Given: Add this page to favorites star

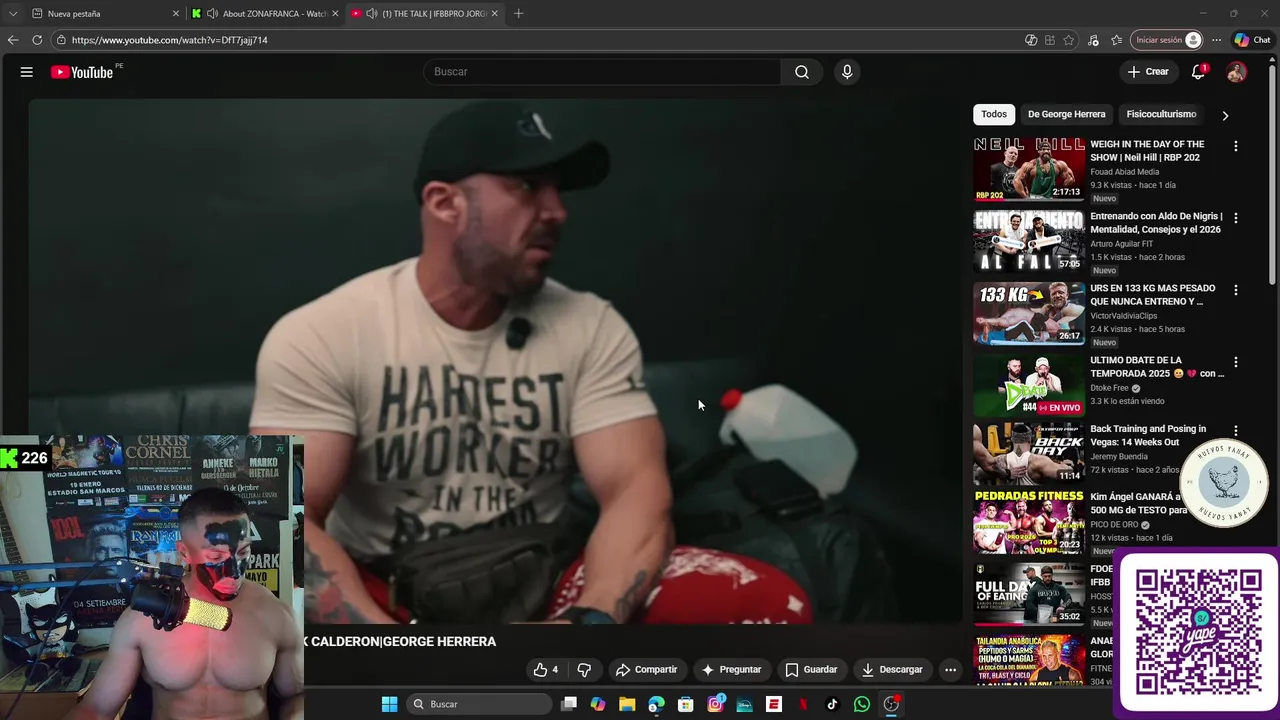Looking at the screenshot, I should (x=1069, y=40).
